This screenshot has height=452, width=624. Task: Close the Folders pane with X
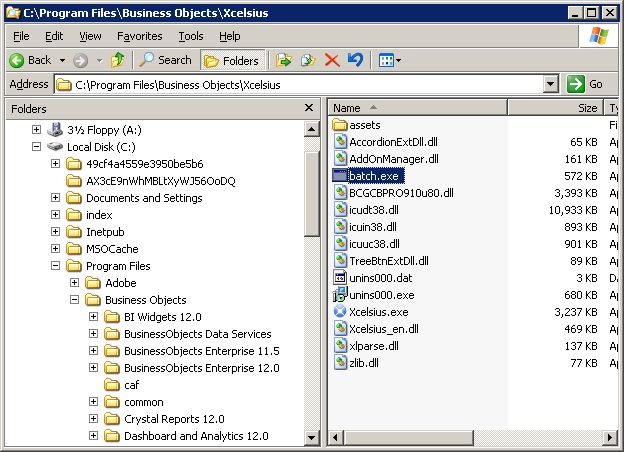click(x=309, y=108)
